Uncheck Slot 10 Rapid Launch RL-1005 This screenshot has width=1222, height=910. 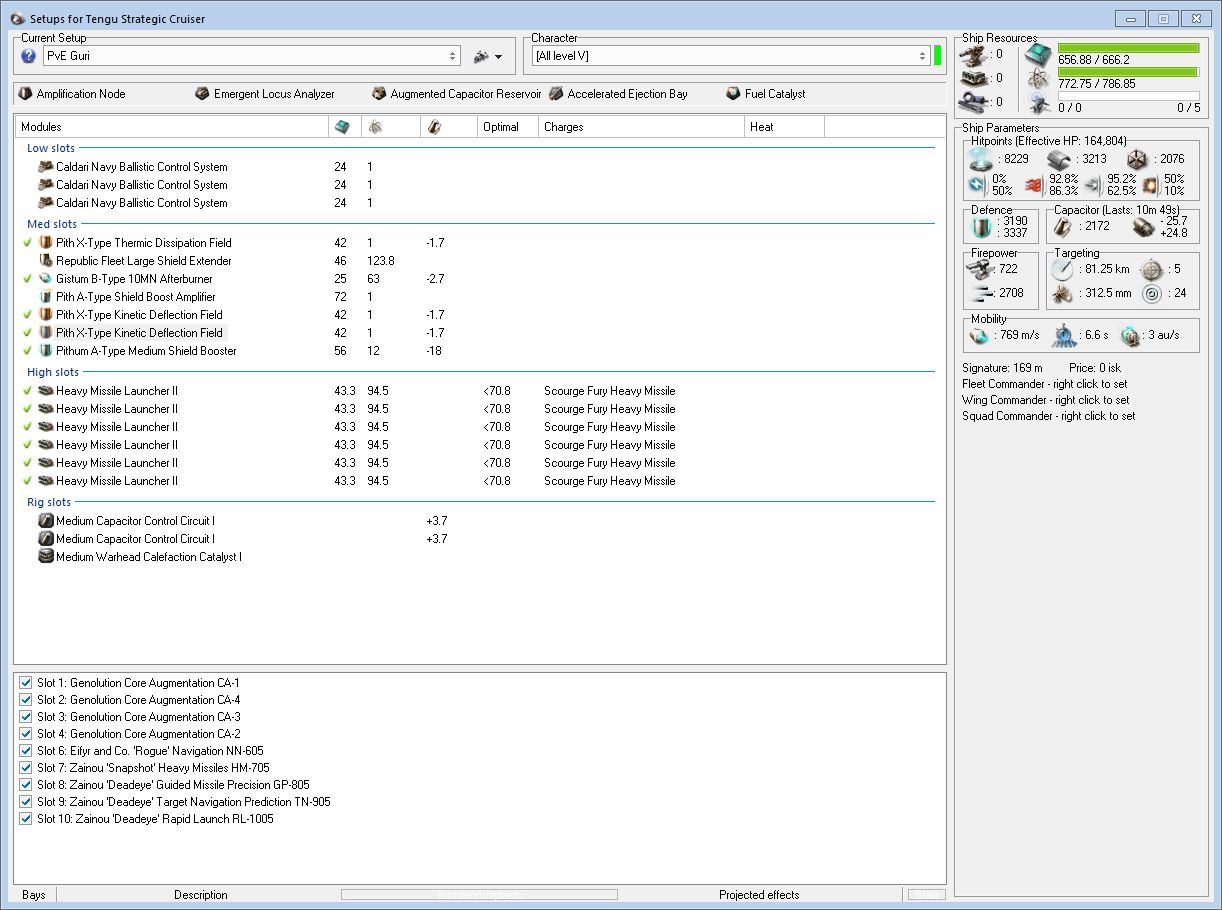26,819
